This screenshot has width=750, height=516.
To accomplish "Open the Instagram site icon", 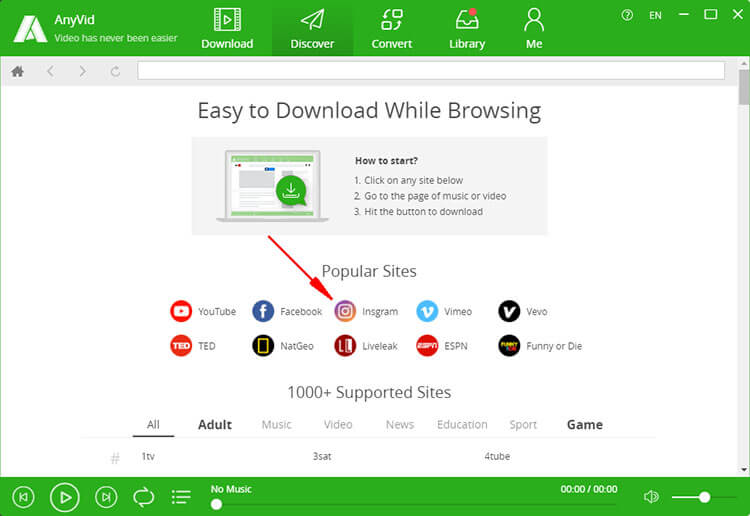I will click(345, 311).
